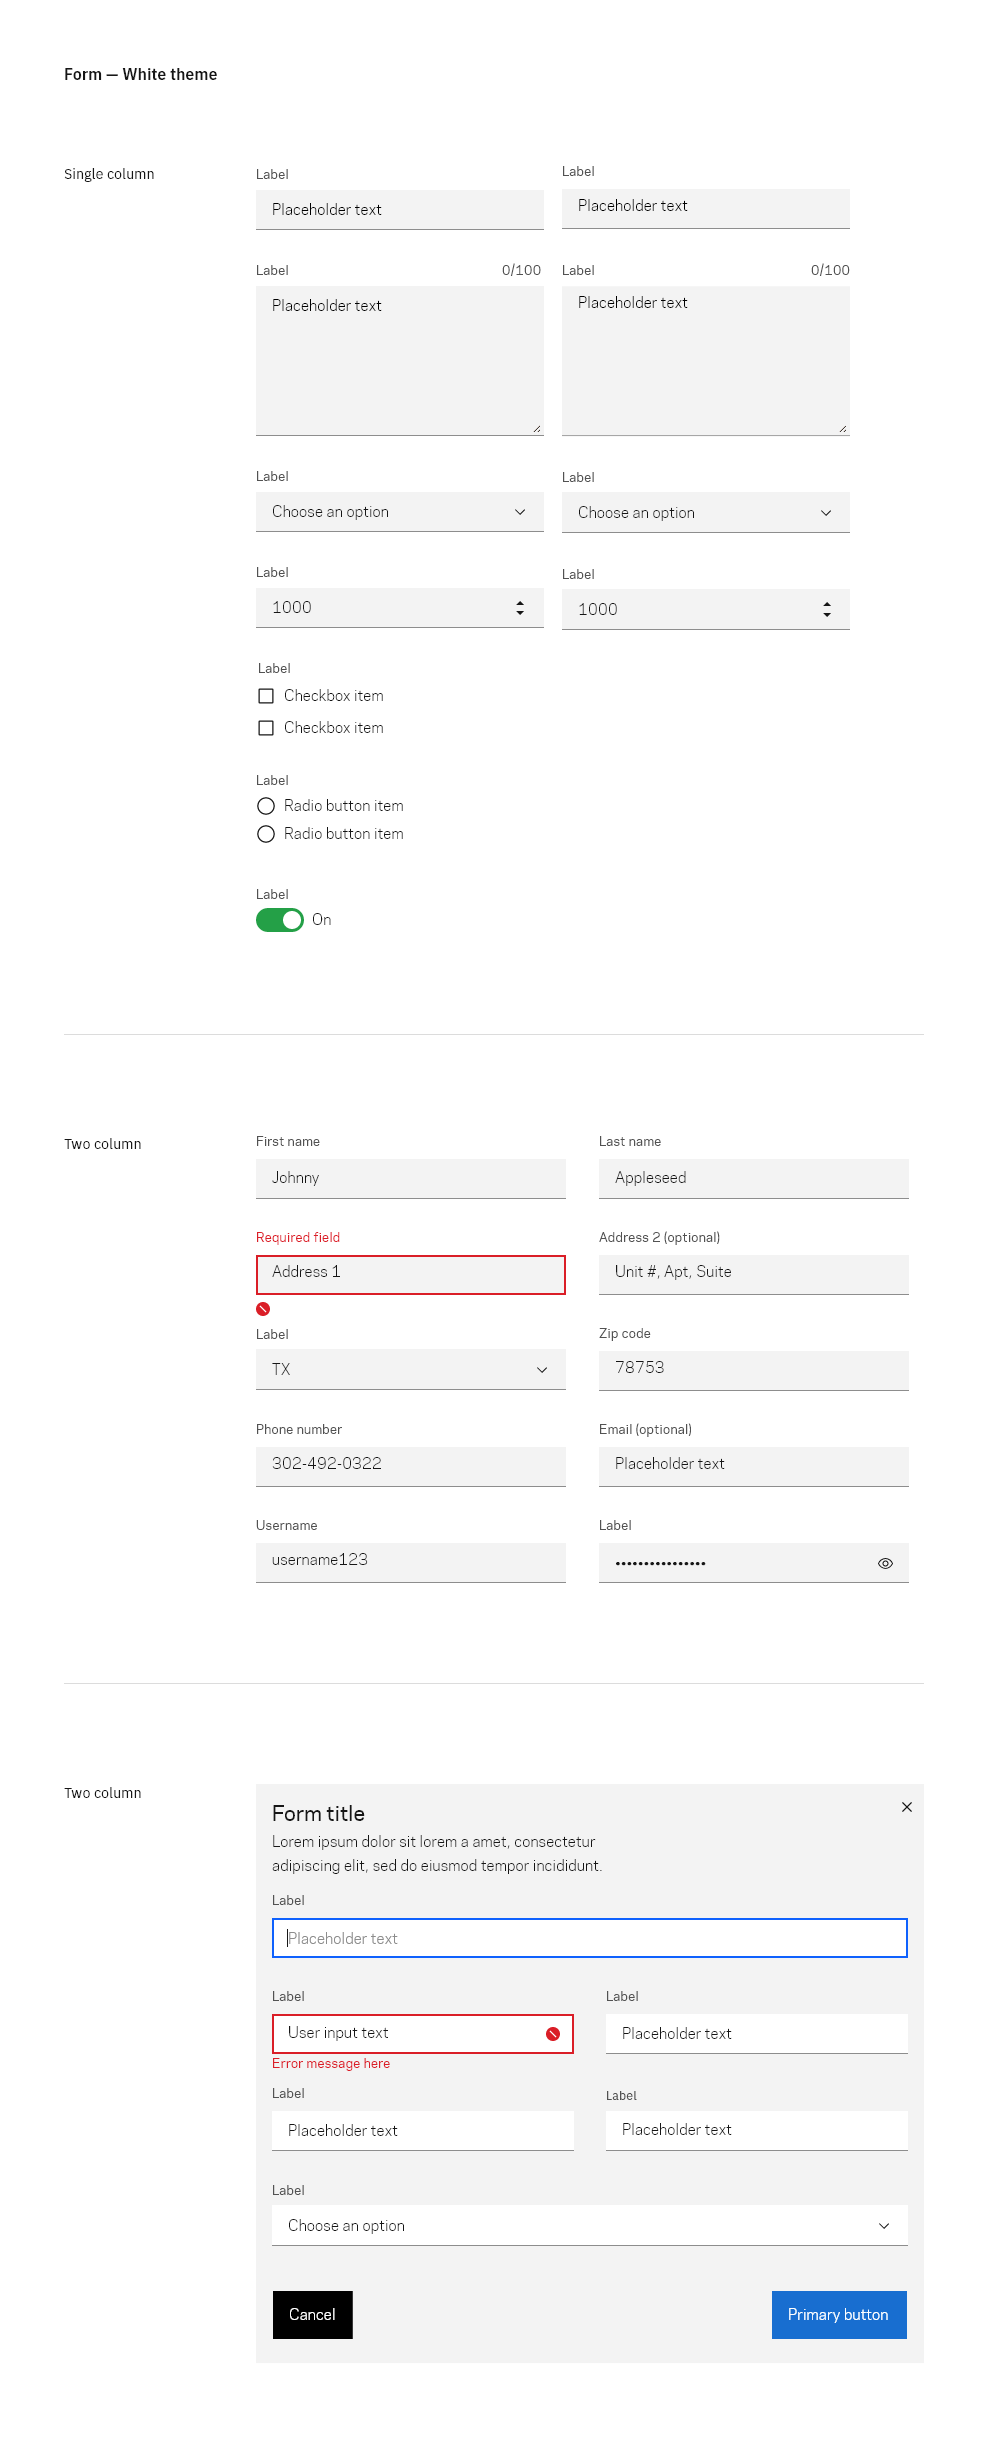Screen dimensions: 988x2442
Task: Click resize handle of right textarea
Action: (x=843, y=429)
